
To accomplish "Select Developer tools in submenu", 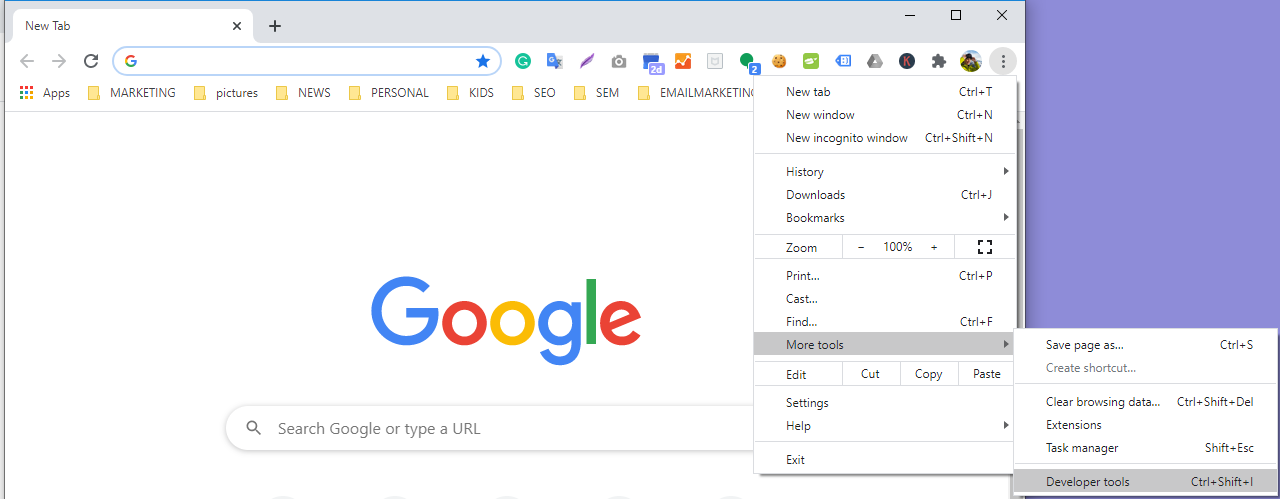I will [1145, 482].
